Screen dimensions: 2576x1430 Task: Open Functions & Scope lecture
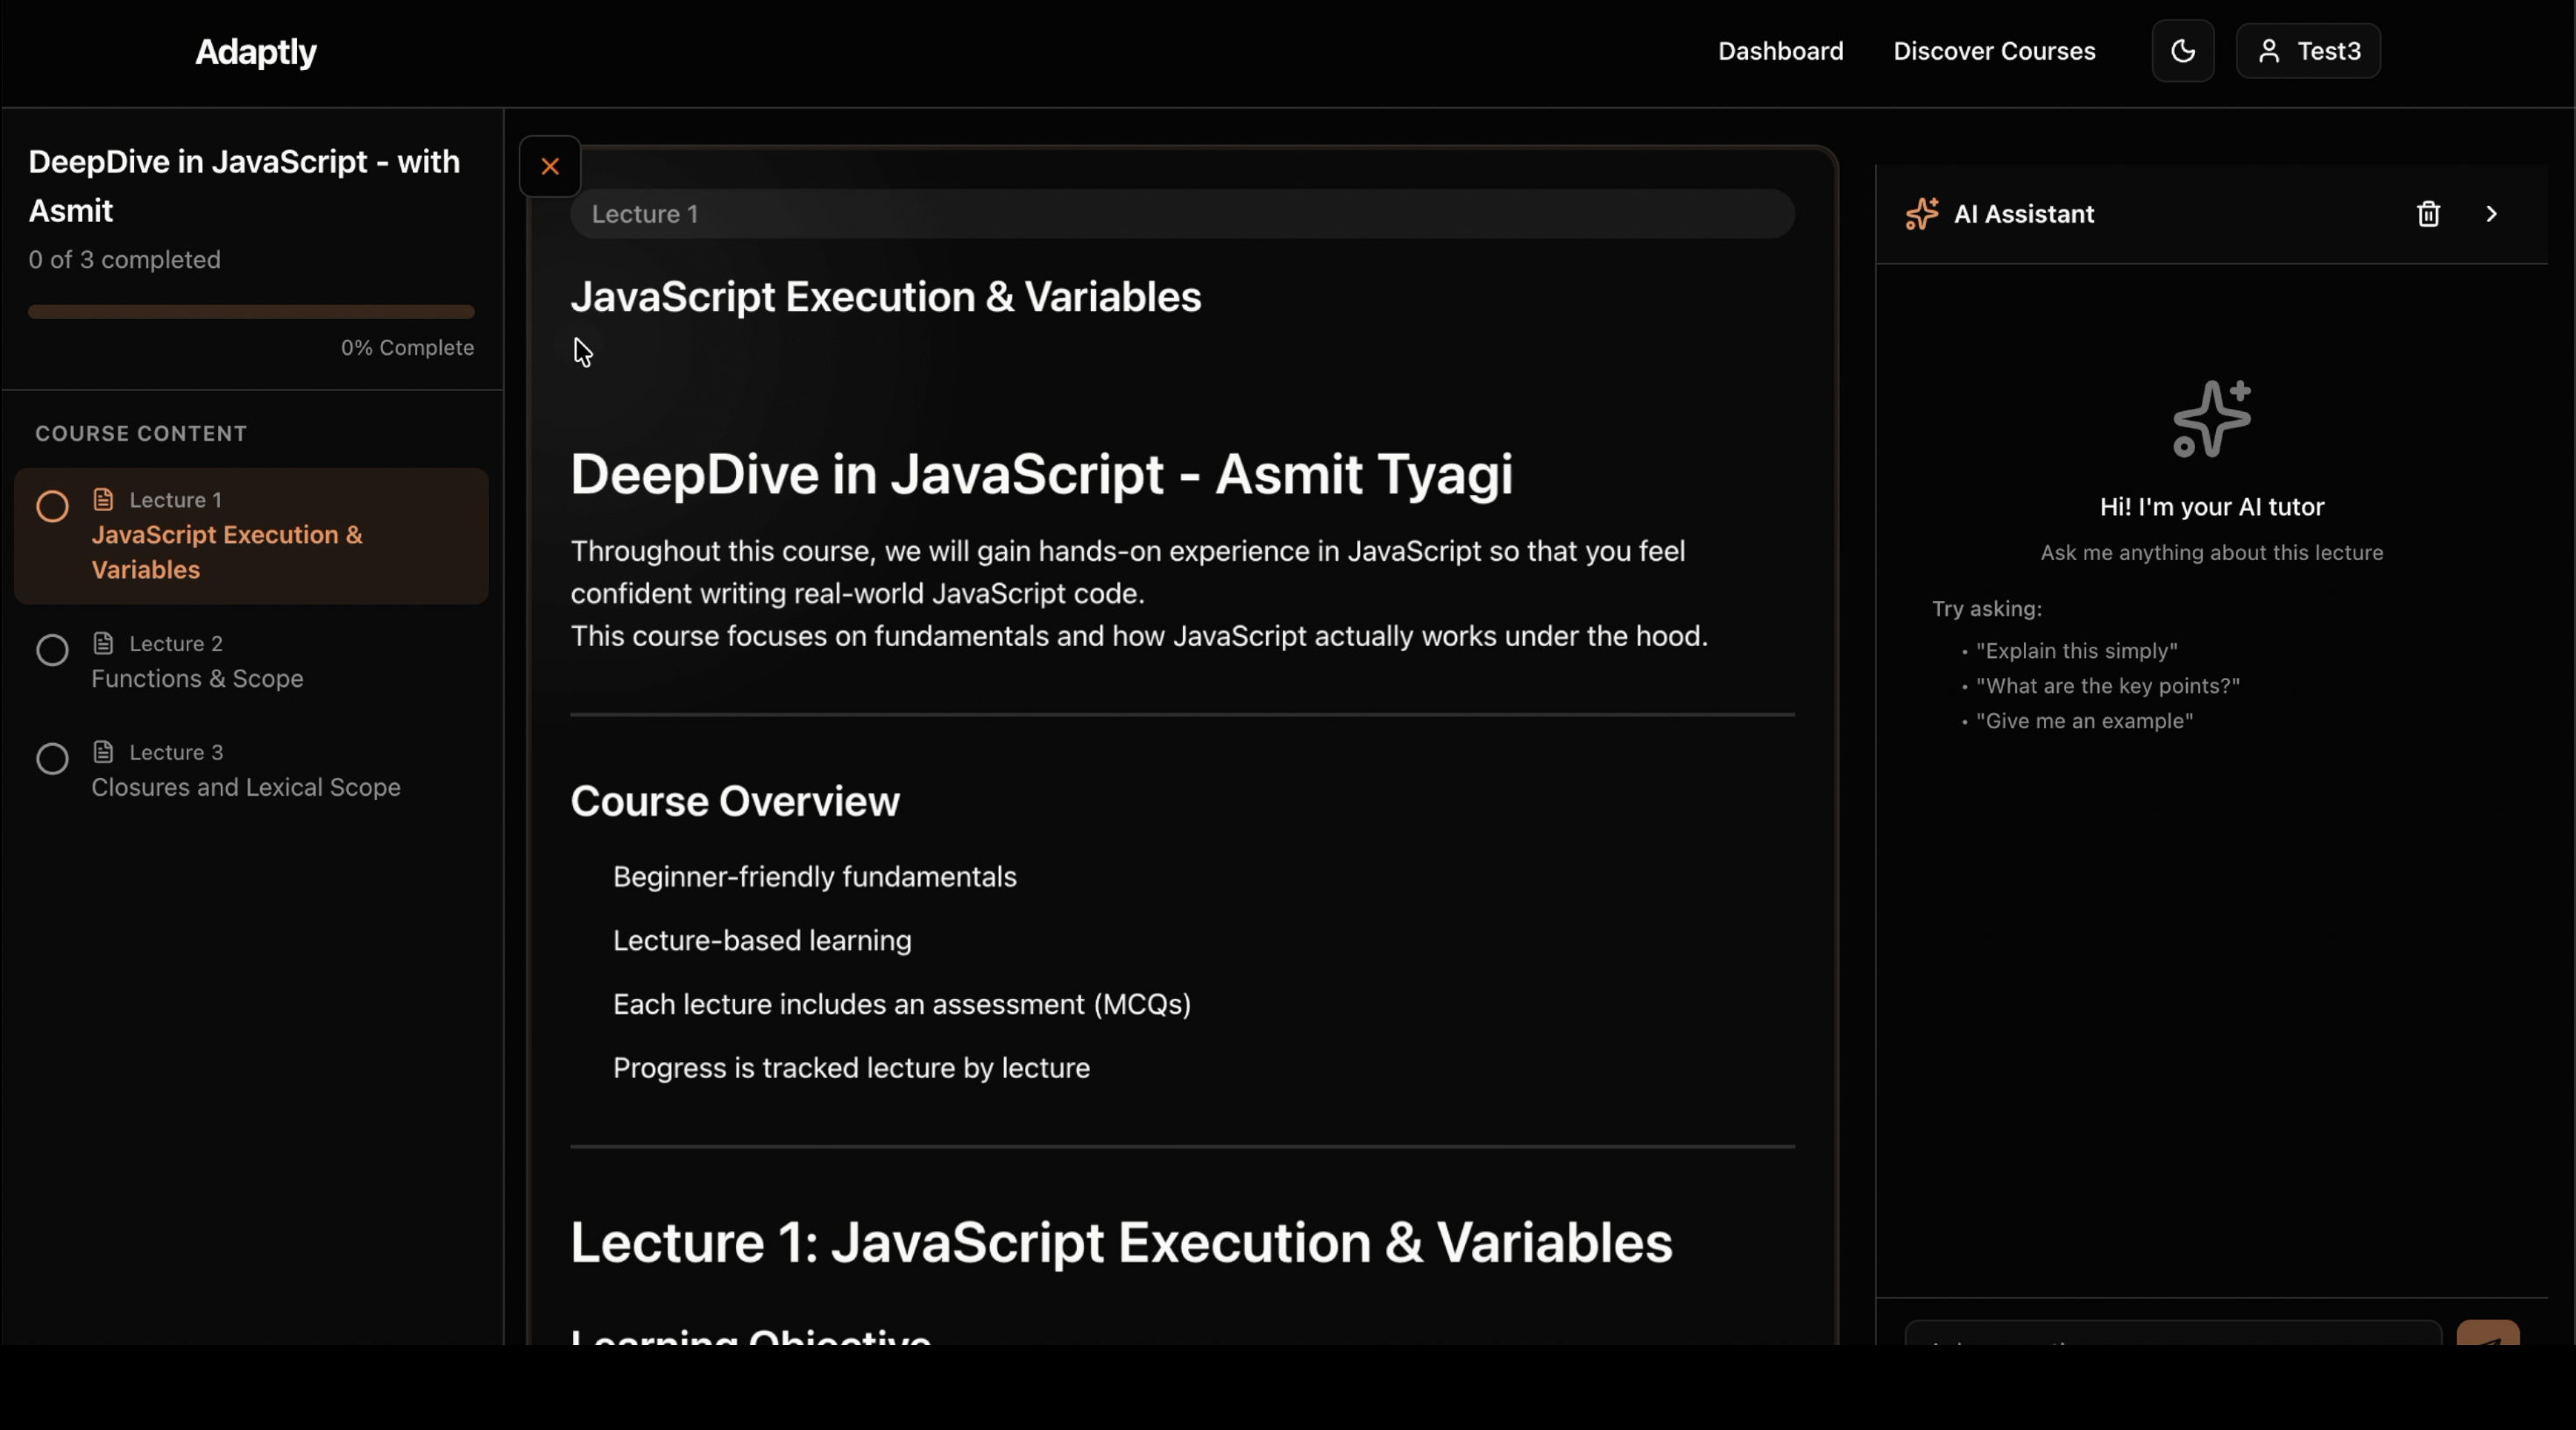197,678
